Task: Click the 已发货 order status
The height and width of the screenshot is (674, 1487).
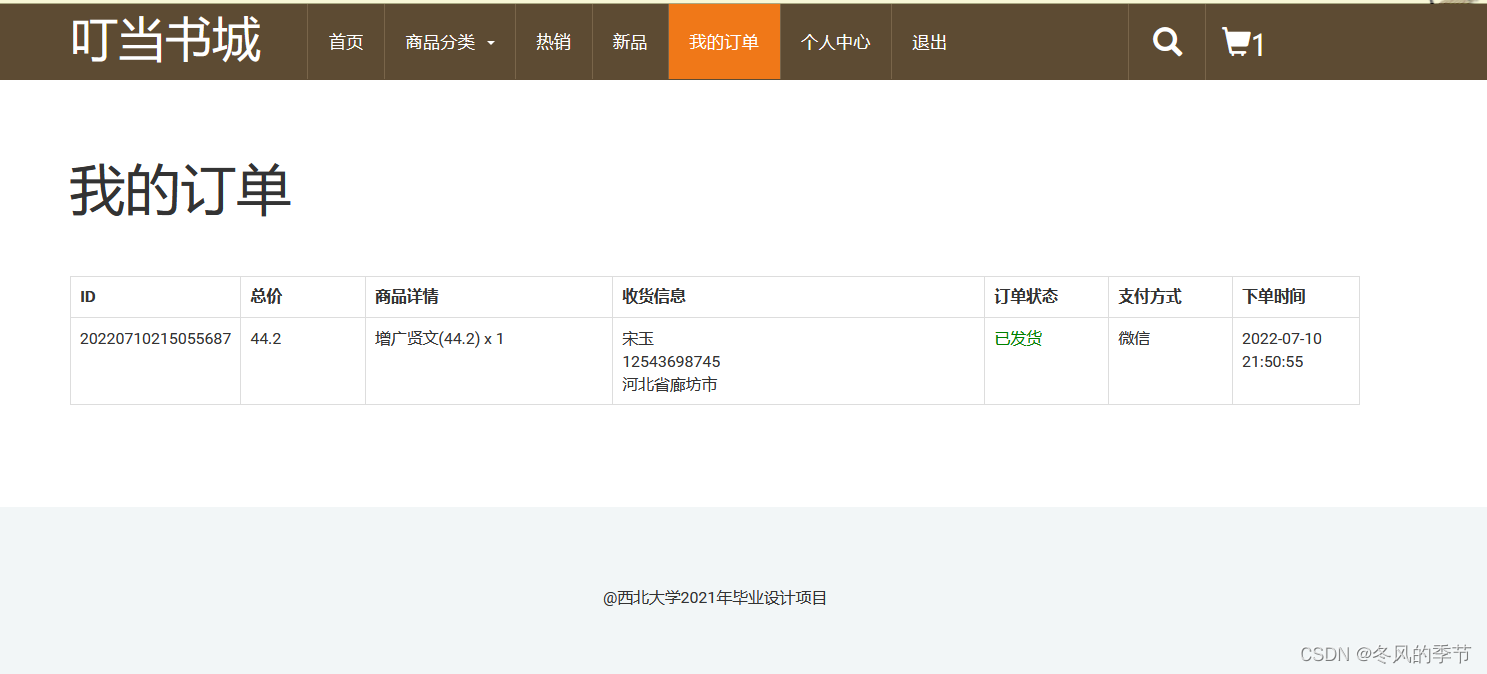Action: click(x=1018, y=339)
